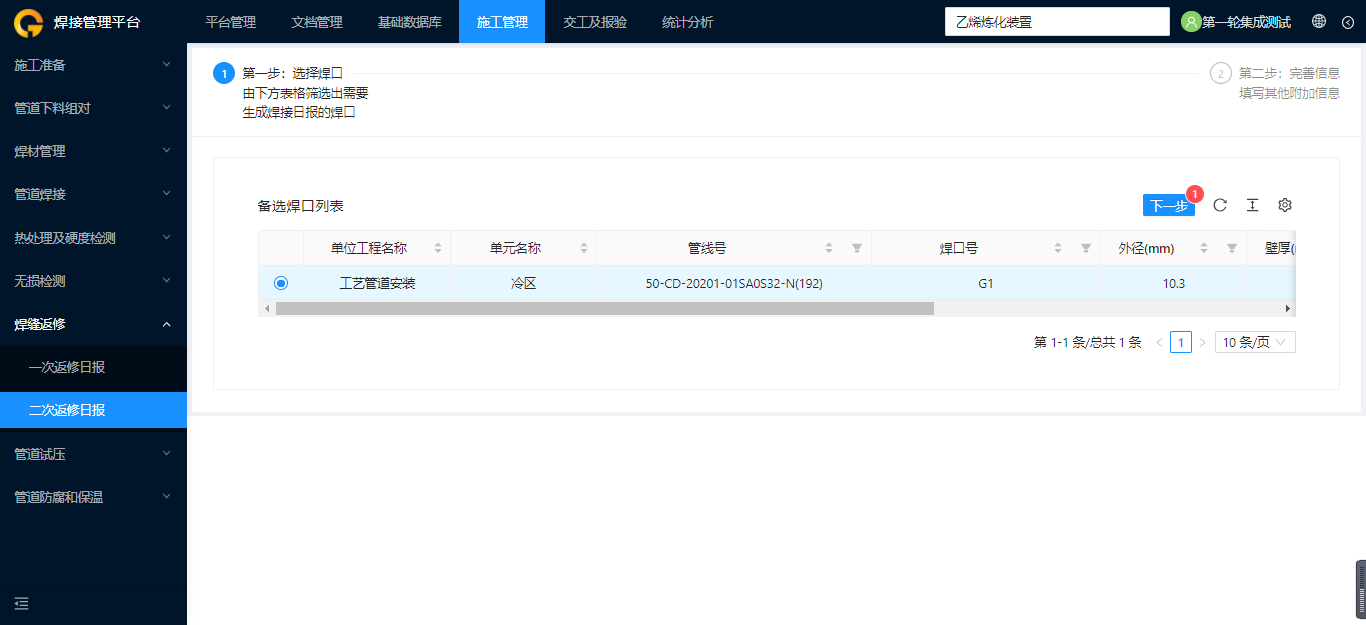Click page number 1 button

[1181, 342]
